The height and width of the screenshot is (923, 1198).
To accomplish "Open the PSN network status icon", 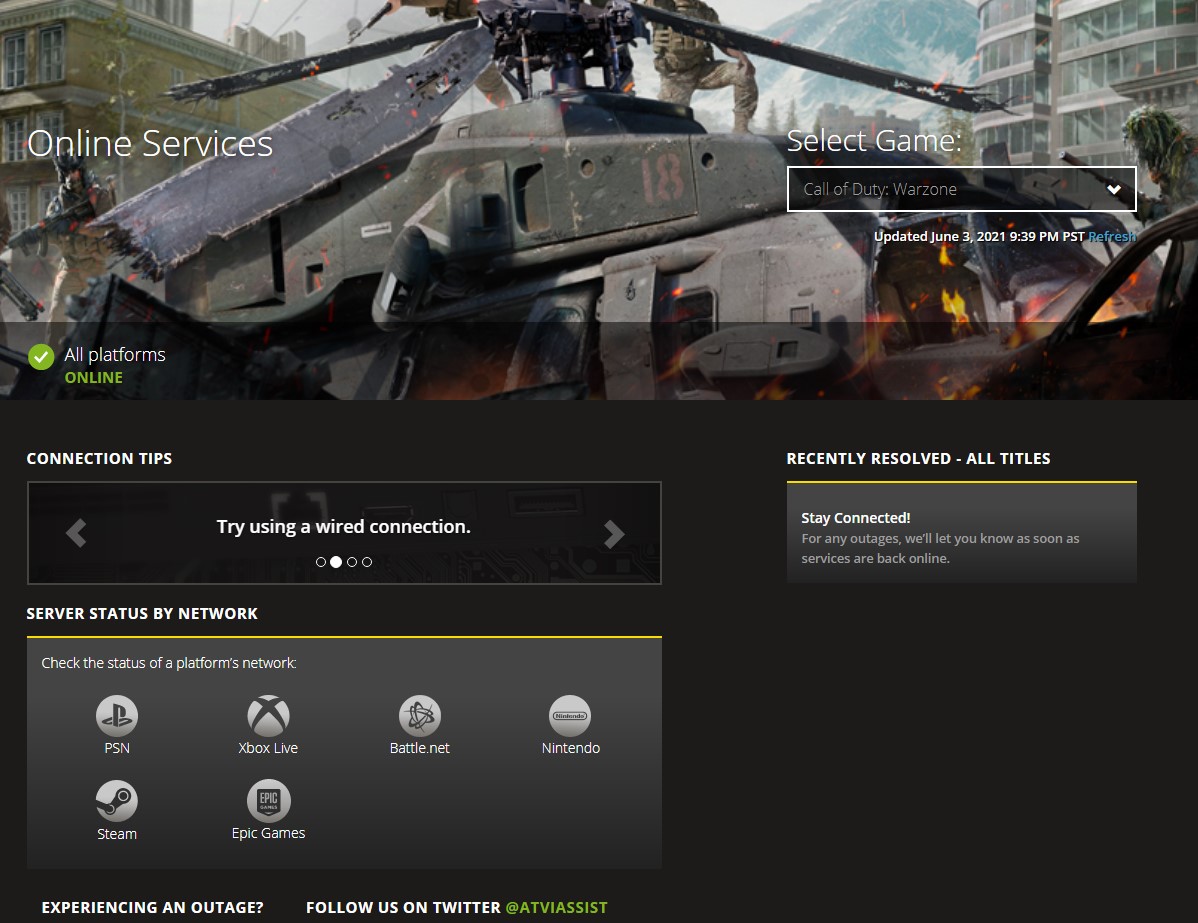I will click(117, 716).
